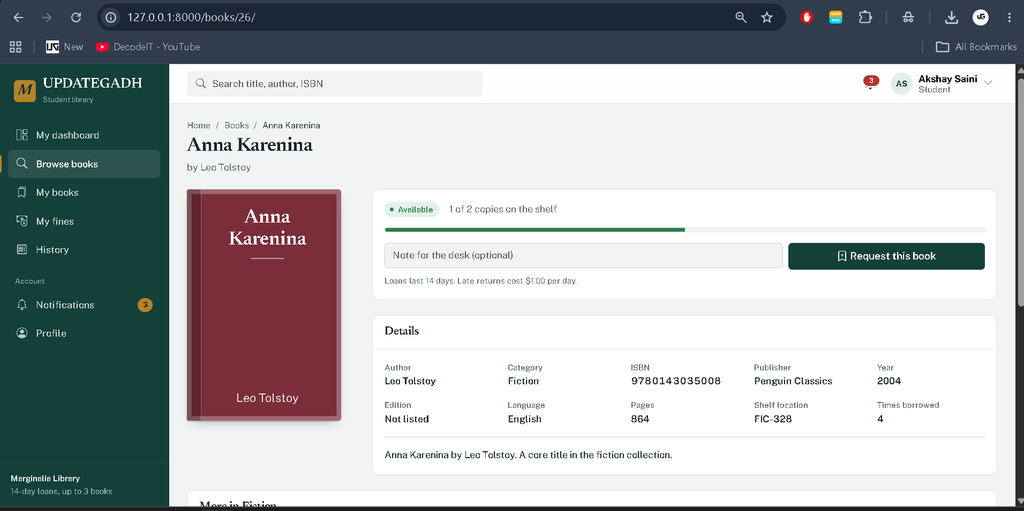This screenshot has width=1024, height=511.
Task: Open My fines in the sidebar
Action: point(84,222)
